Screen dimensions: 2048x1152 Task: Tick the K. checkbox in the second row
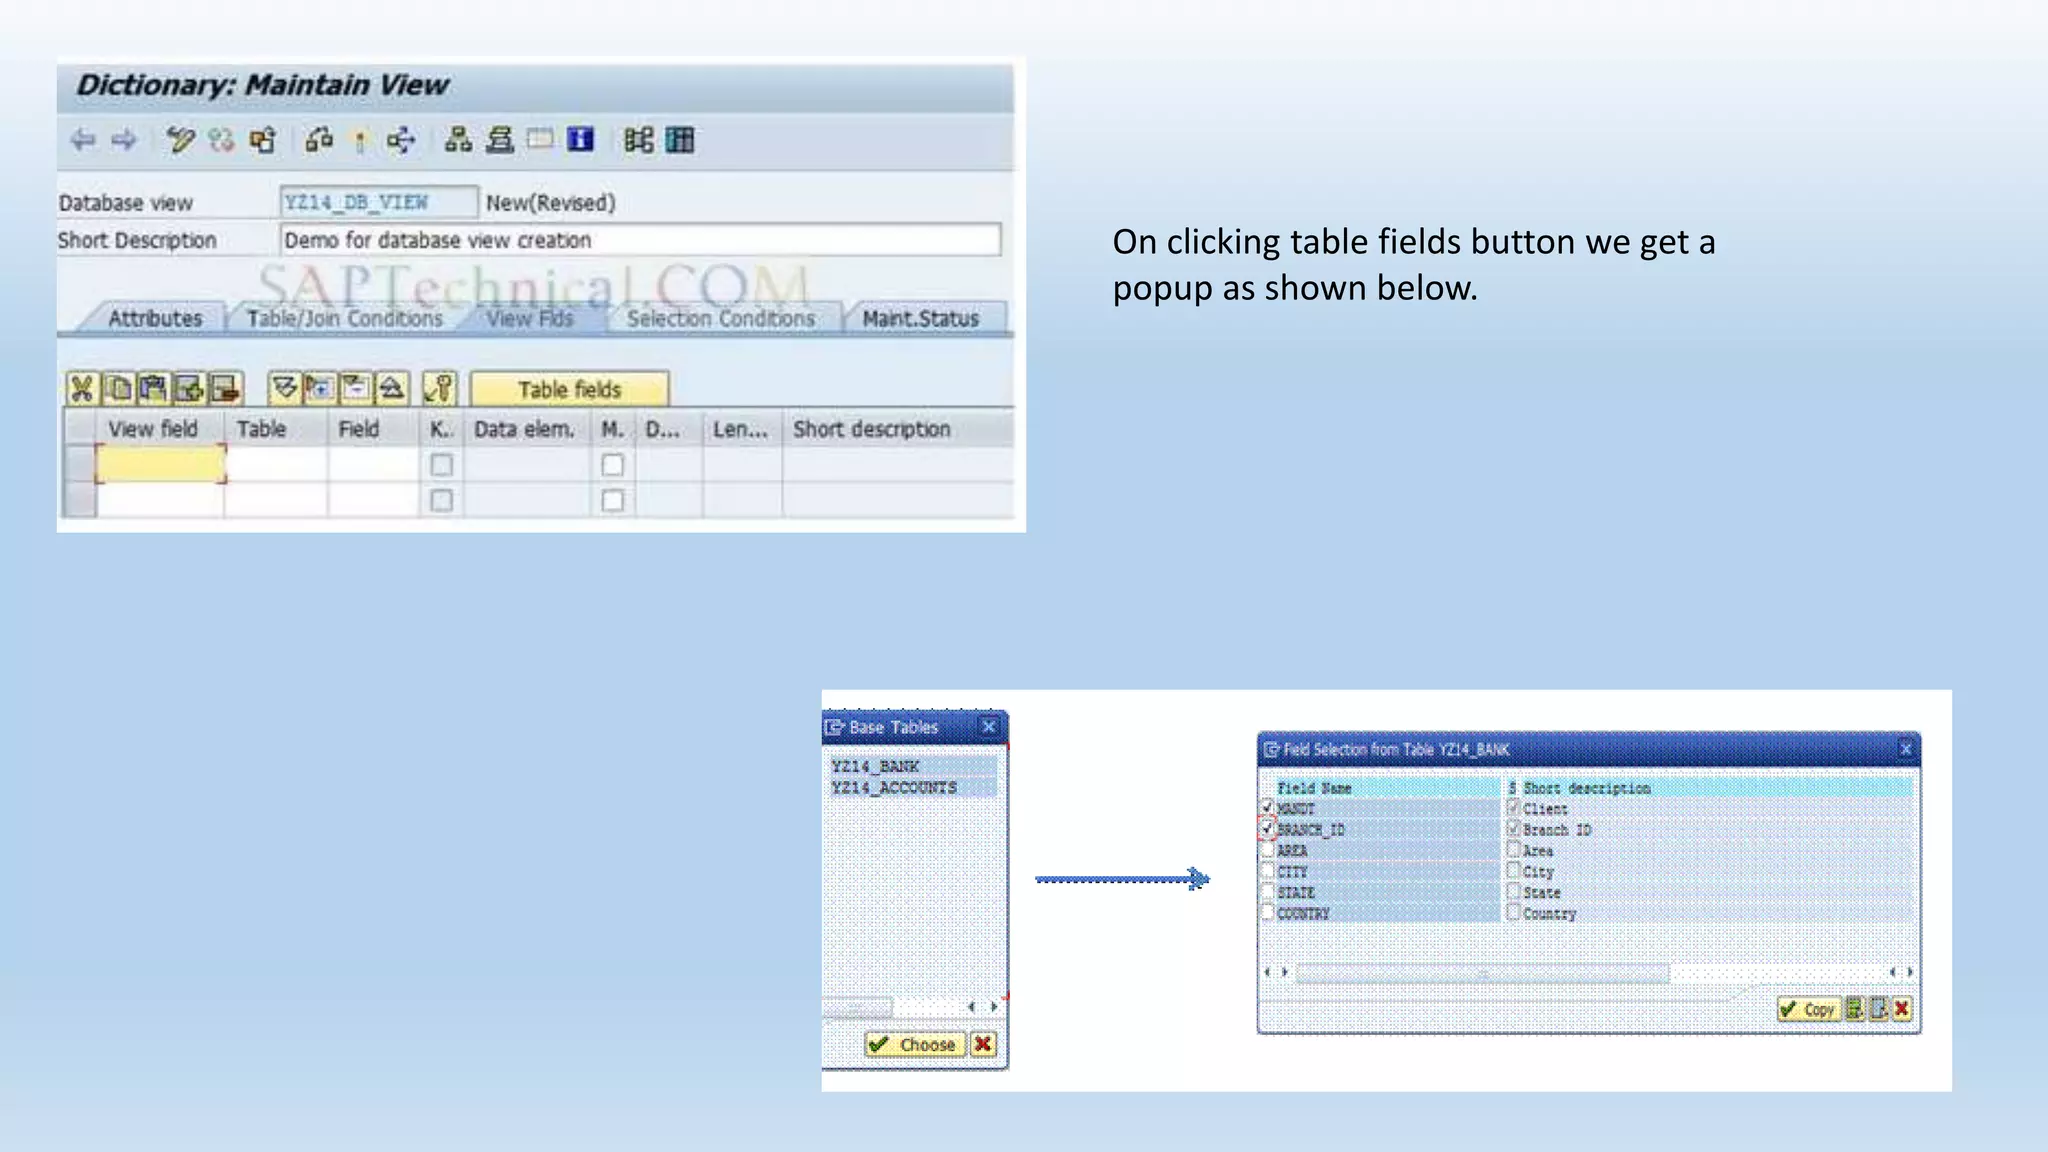point(441,500)
